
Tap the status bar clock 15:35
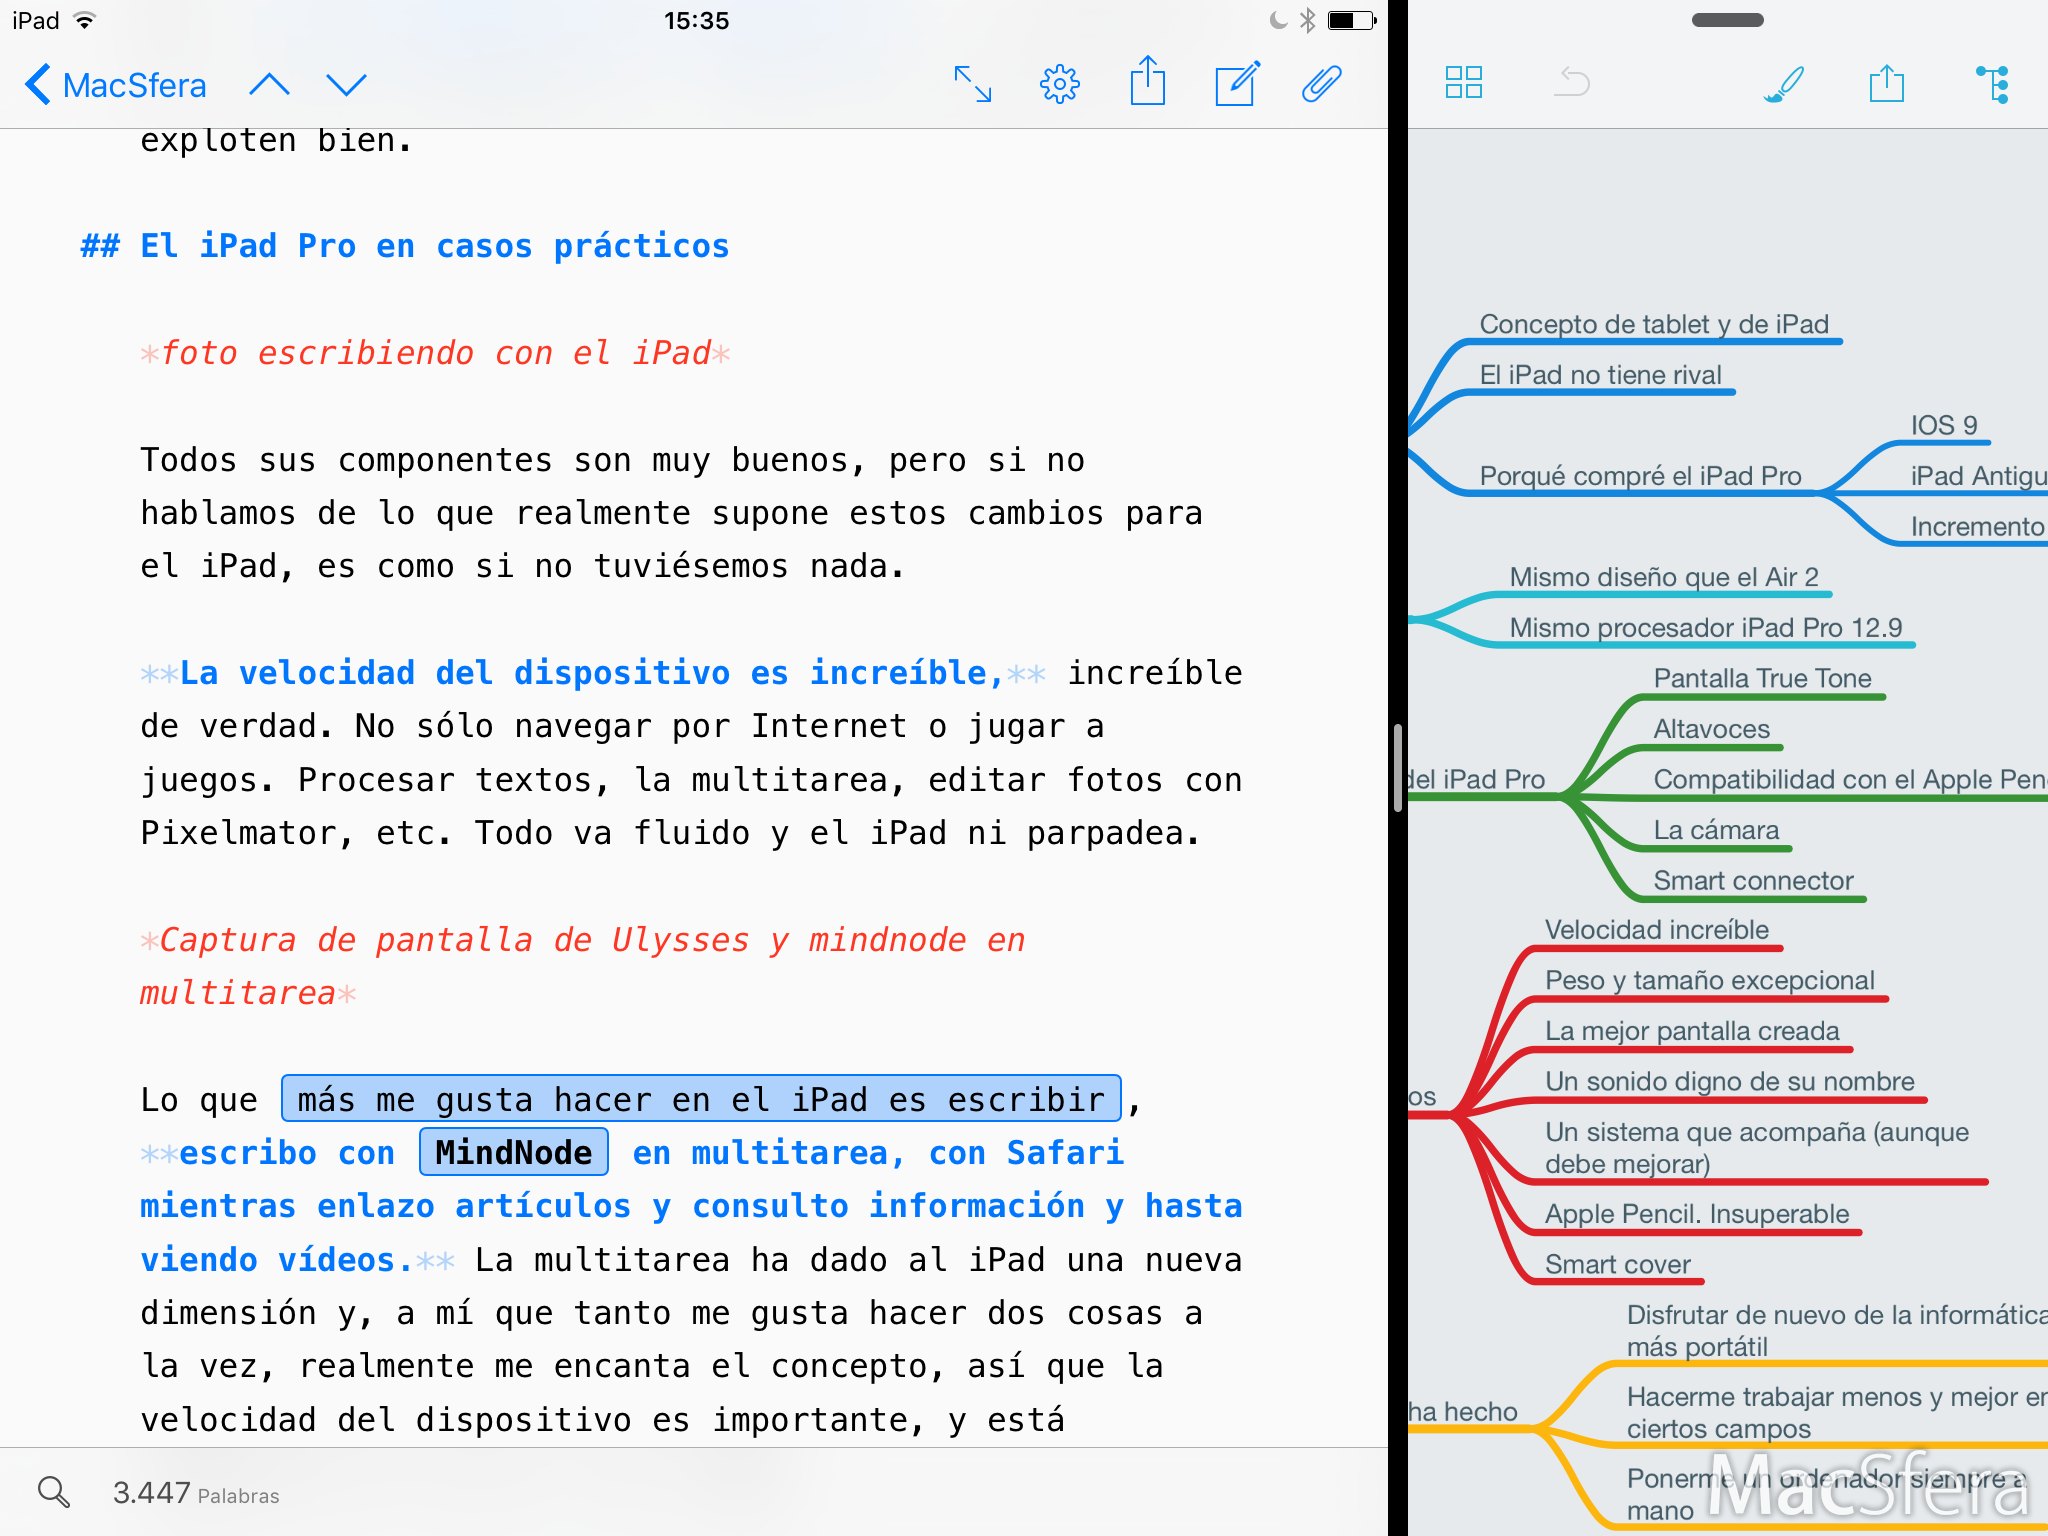click(x=696, y=20)
